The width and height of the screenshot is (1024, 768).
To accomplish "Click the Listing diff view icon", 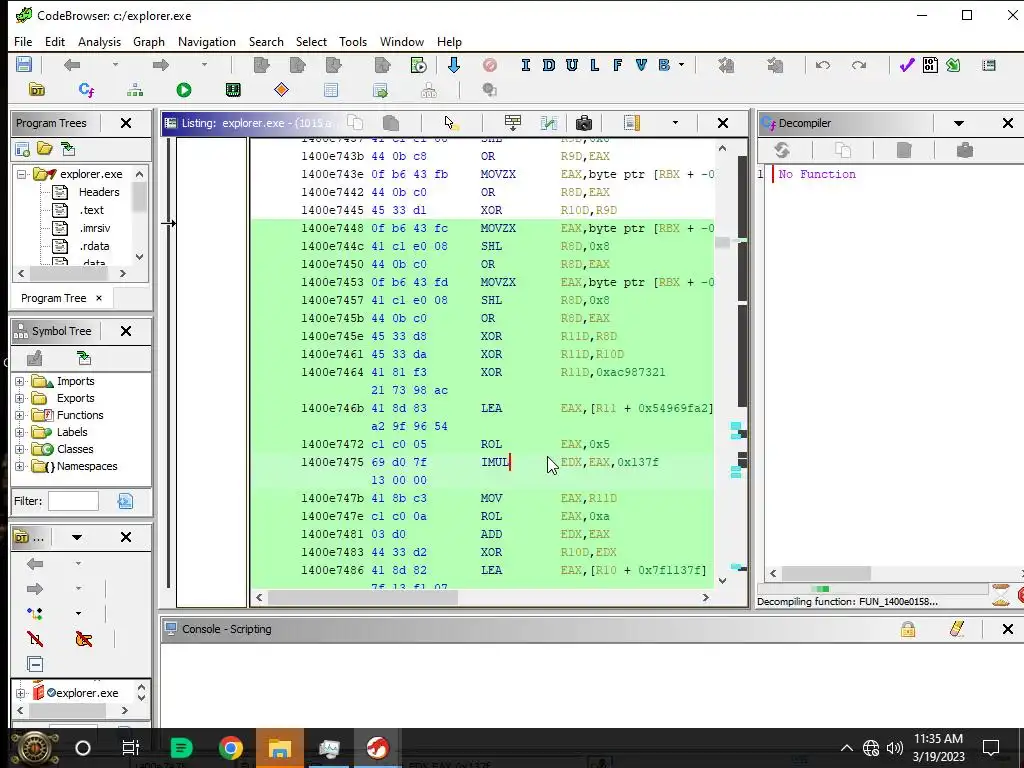I will (549, 123).
